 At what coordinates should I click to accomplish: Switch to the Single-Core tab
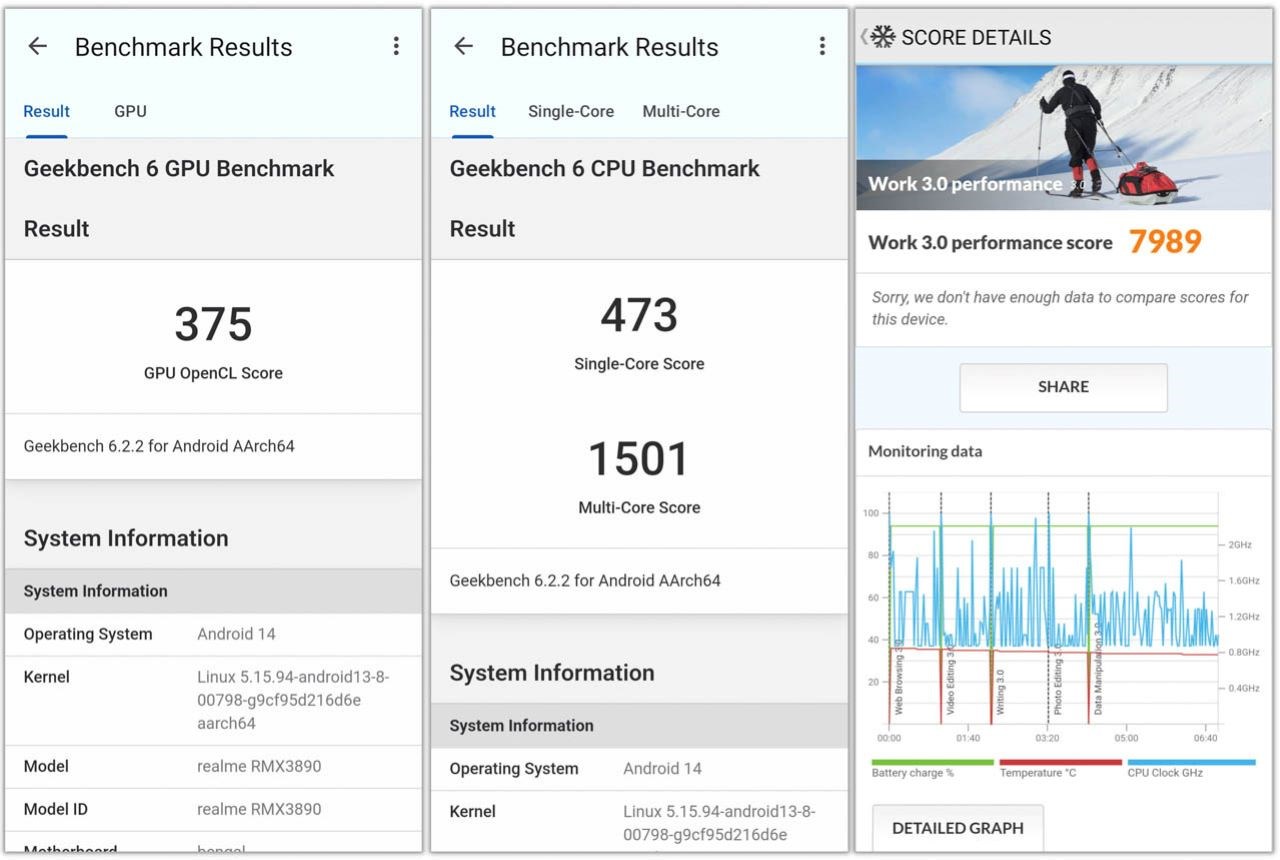tap(571, 111)
